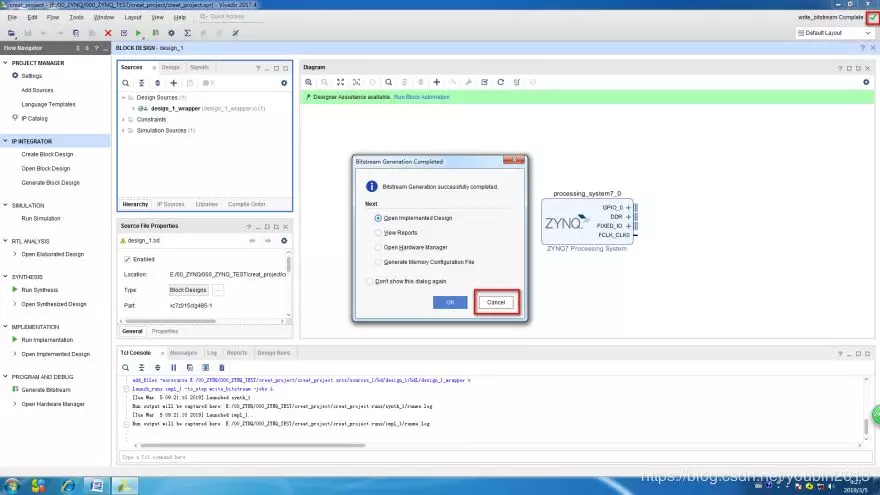Open Windows Start button

click(12, 485)
